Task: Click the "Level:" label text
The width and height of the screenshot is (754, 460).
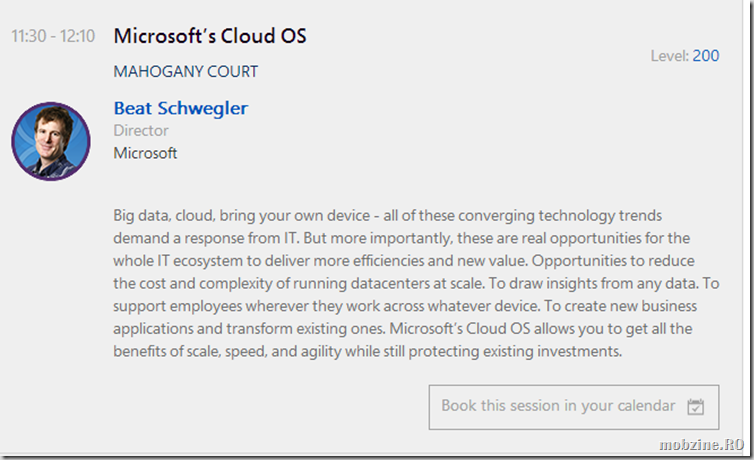Action: [x=670, y=56]
